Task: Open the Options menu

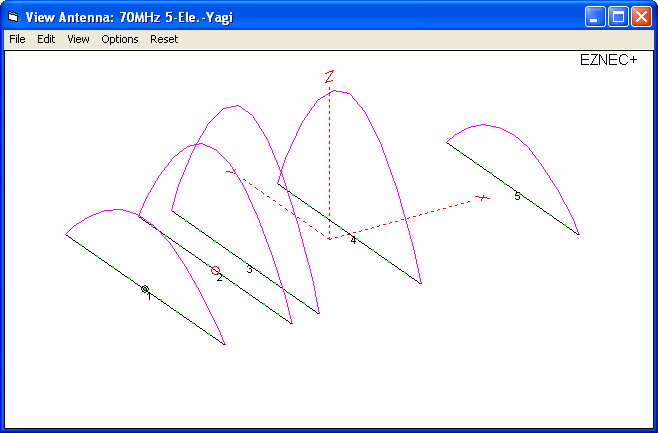Action: click(x=120, y=39)
